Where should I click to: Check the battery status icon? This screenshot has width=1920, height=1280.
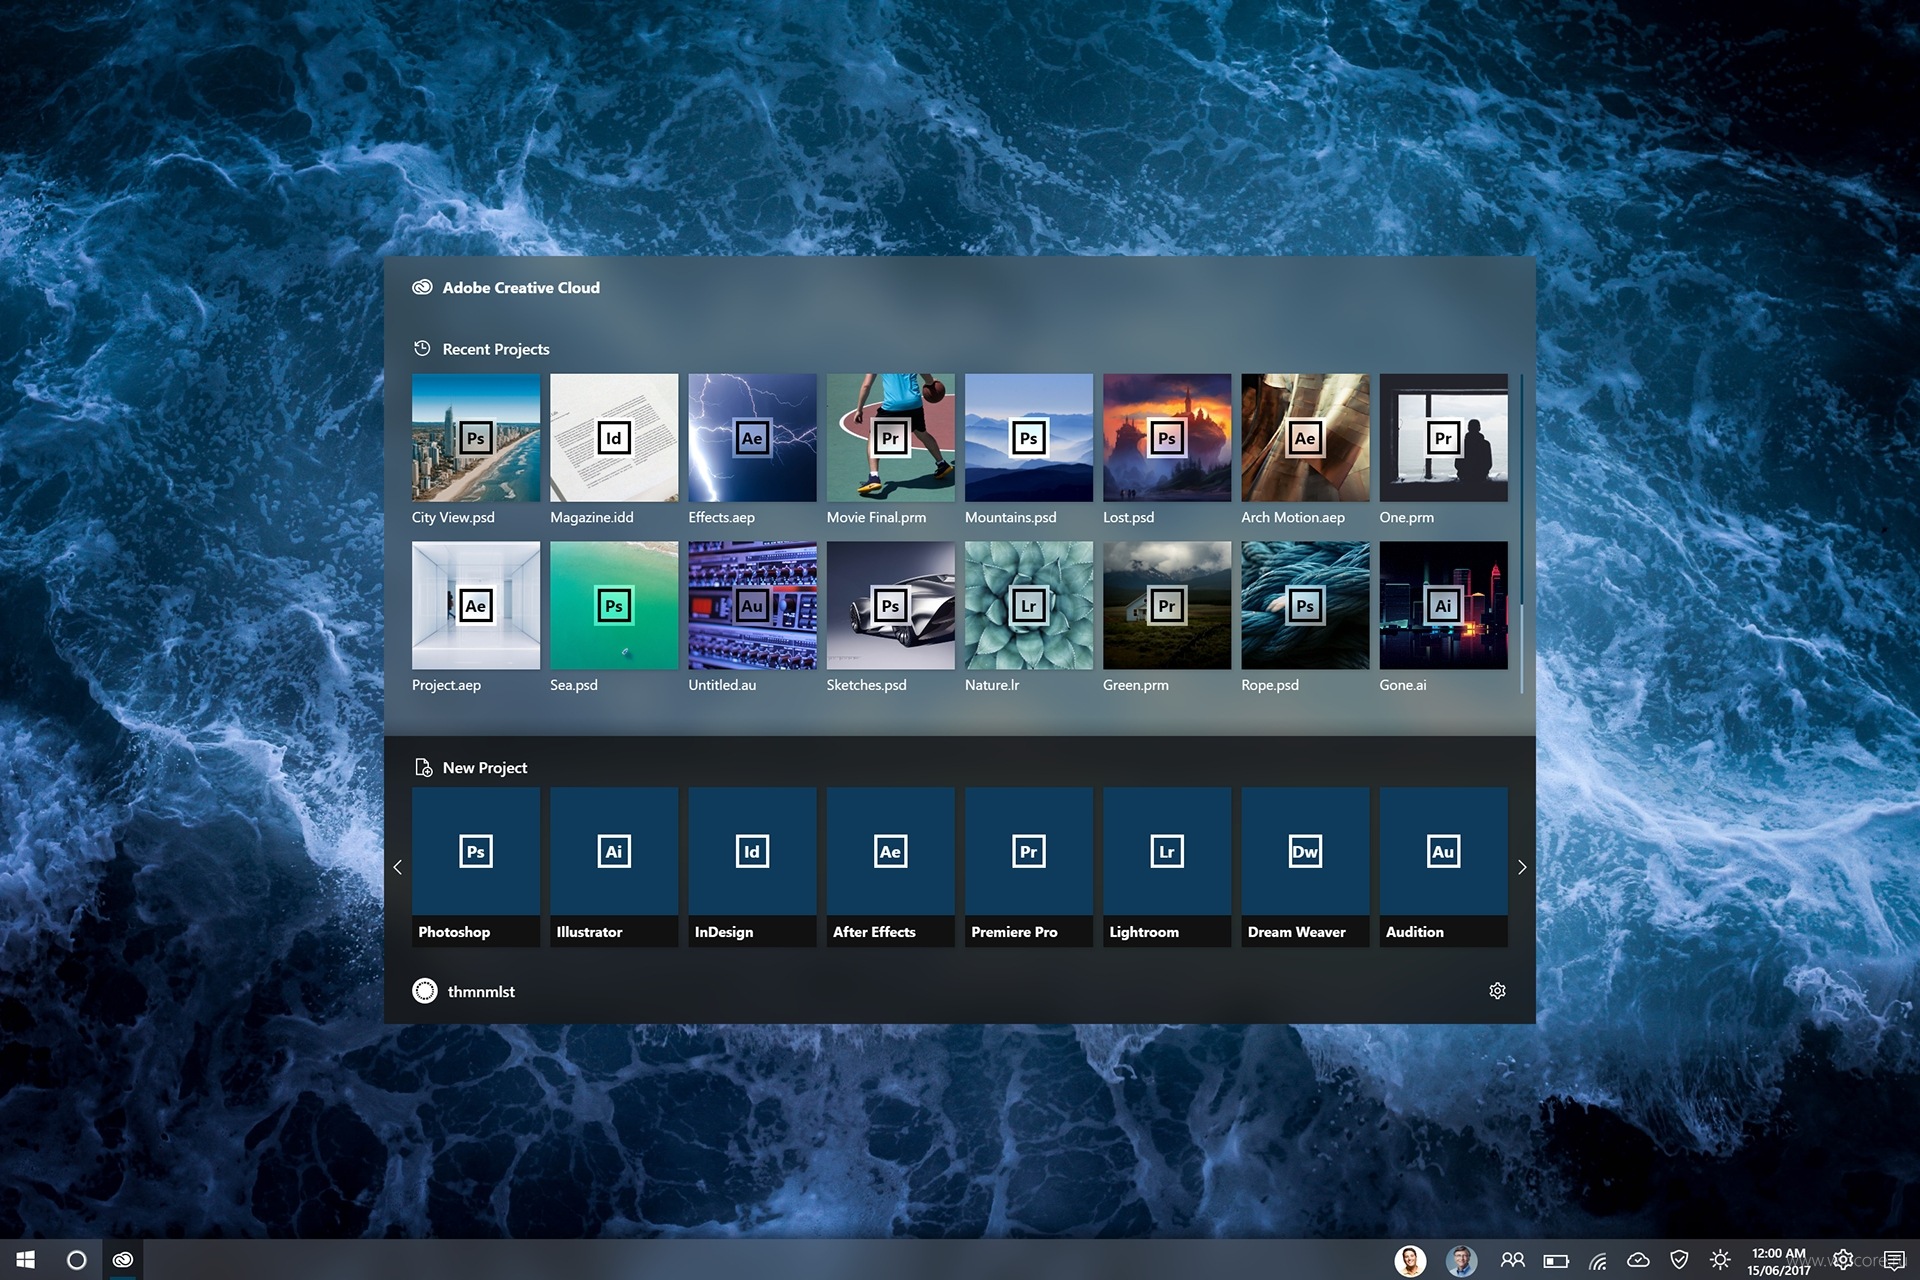point(1556,1261)
